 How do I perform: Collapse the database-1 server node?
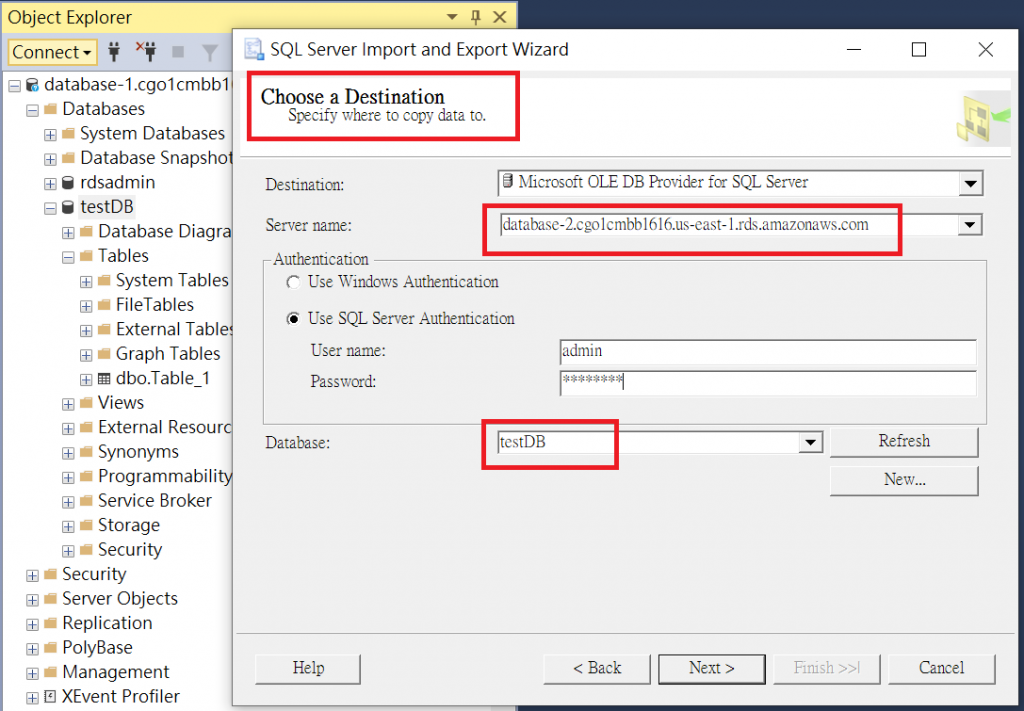tap(14, 85)
